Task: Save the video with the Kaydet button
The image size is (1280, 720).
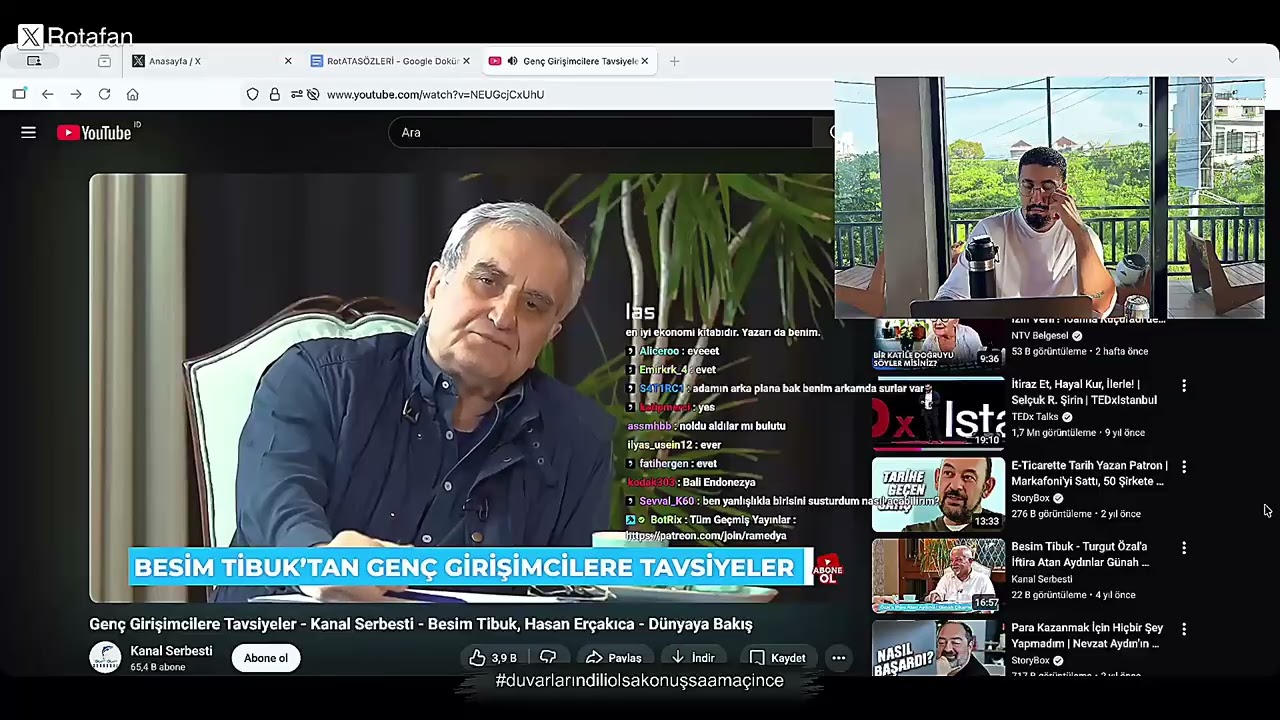Action: tap(777, 657)
